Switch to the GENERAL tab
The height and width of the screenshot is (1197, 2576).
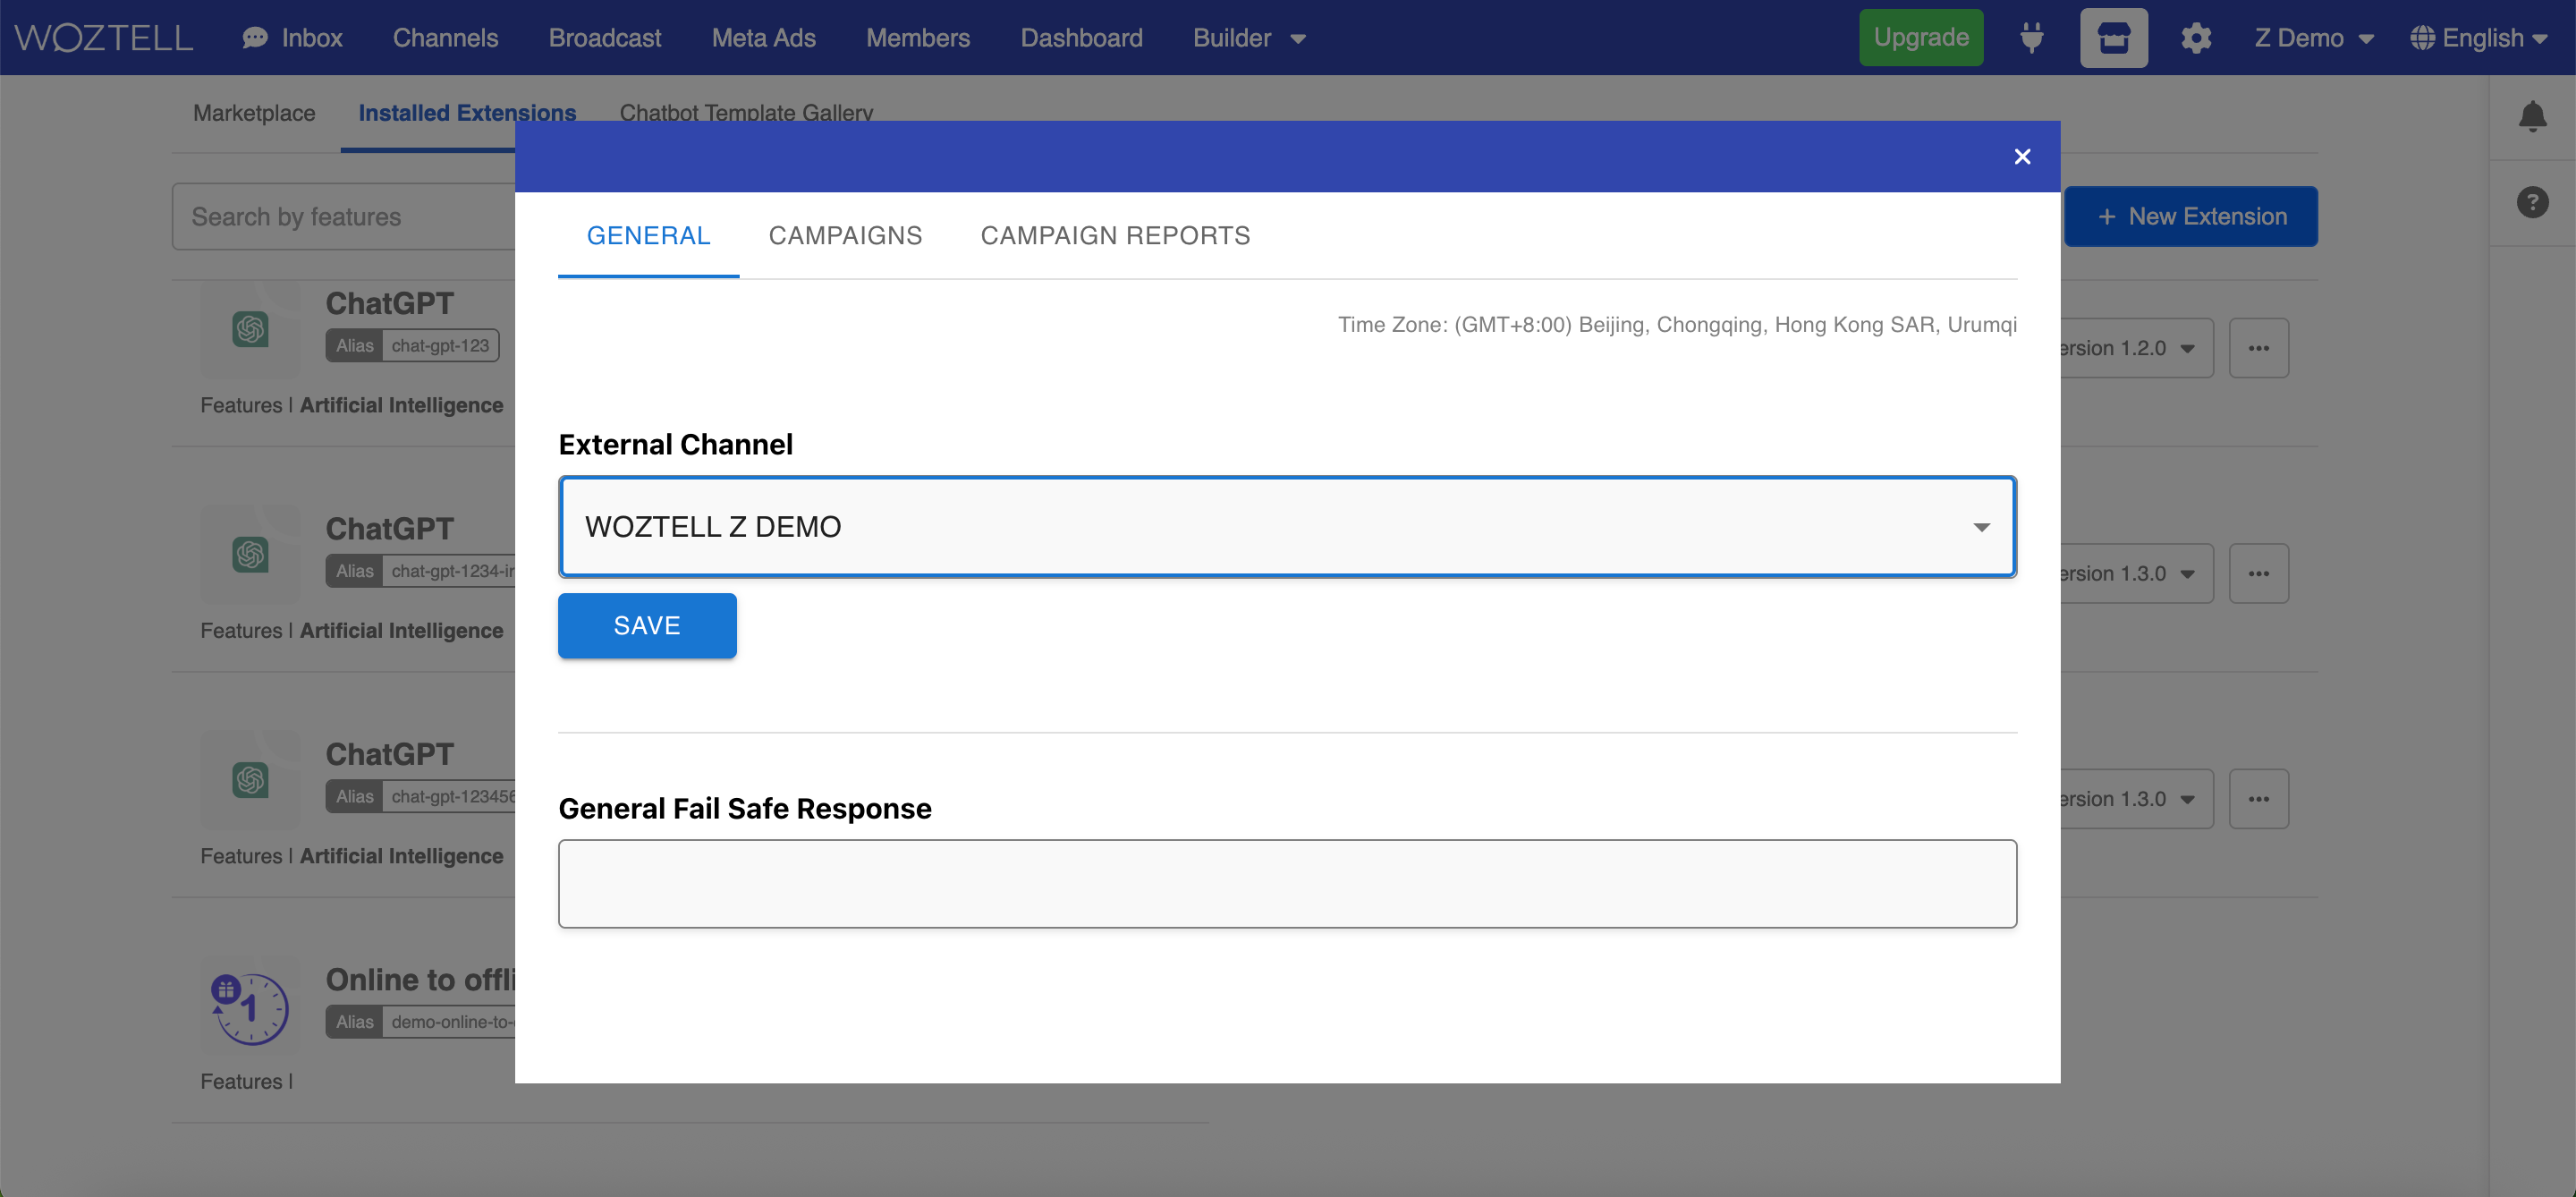point(648,236)
